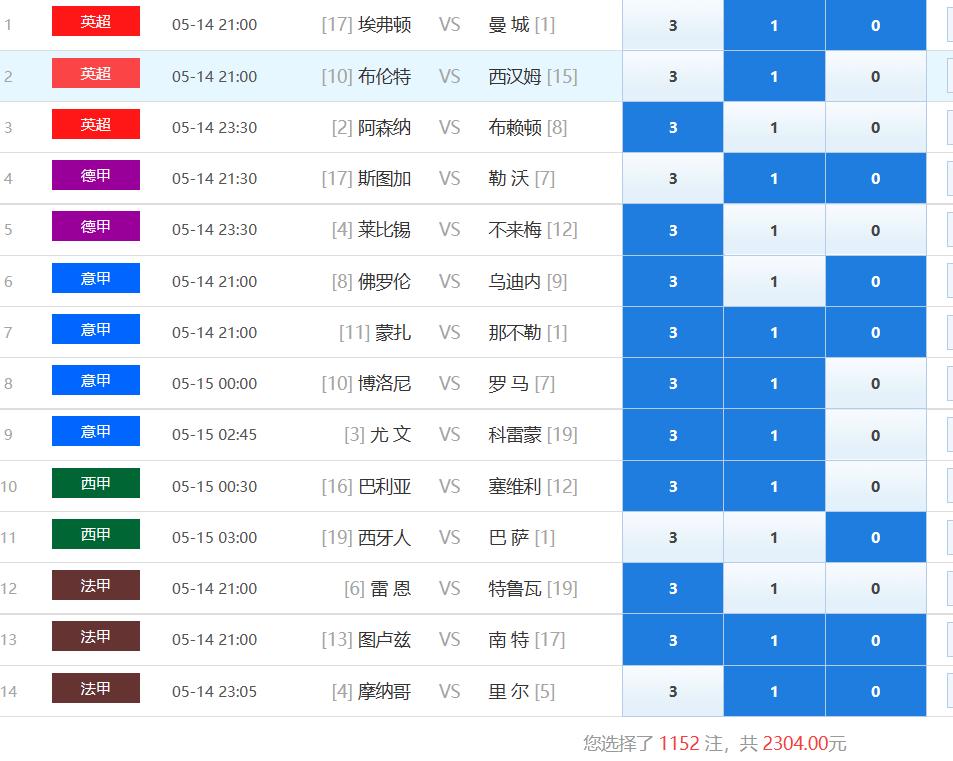Viewport: 953px width, 761px height.
Task: Click the 英超 league badge for 埃弗顿 vs 曼城
Action: (95, 22)
